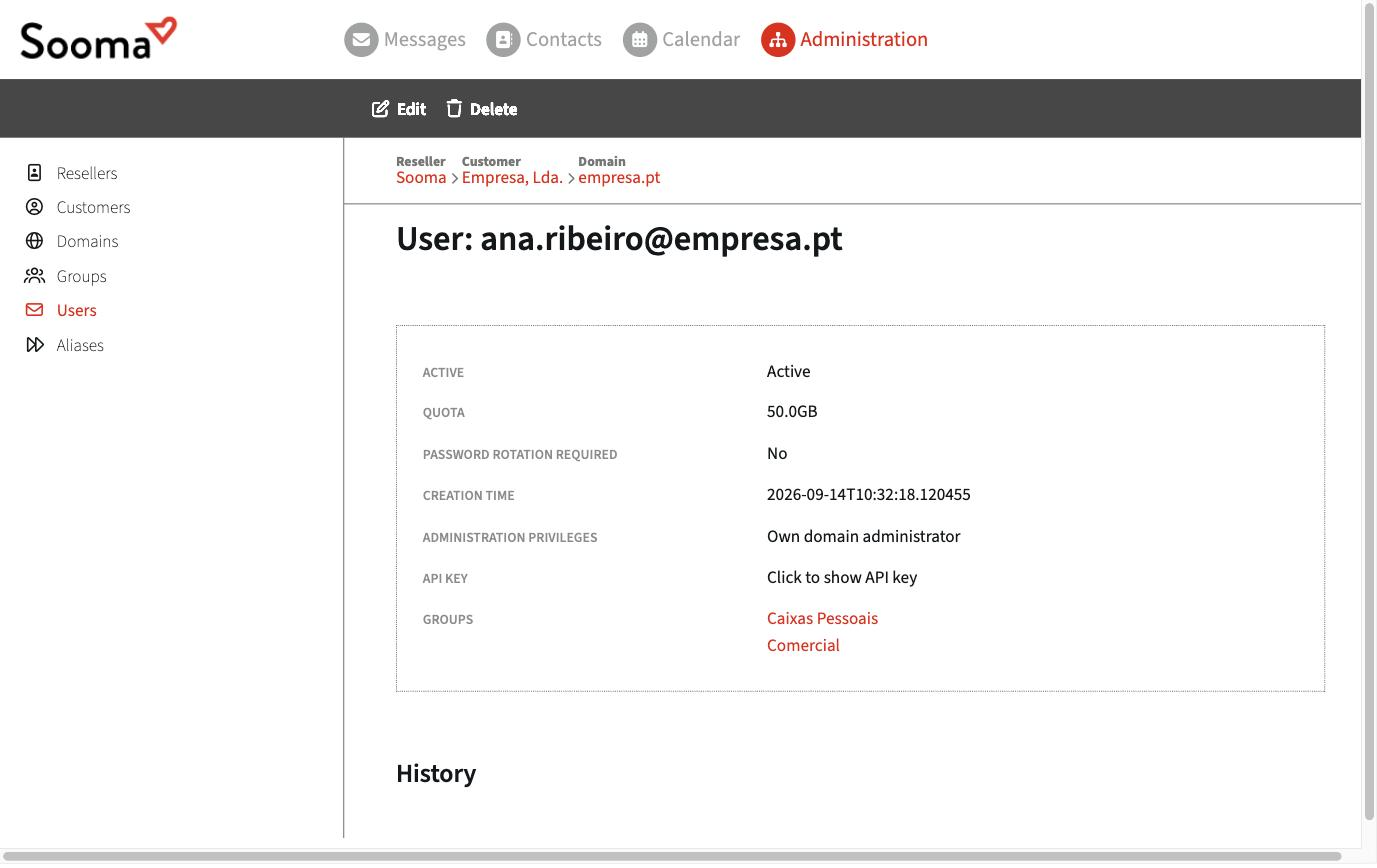This screenshot has width=1377, height=868.
Task: Navigate to Domains in sidebar
Action: pos(87,241)
